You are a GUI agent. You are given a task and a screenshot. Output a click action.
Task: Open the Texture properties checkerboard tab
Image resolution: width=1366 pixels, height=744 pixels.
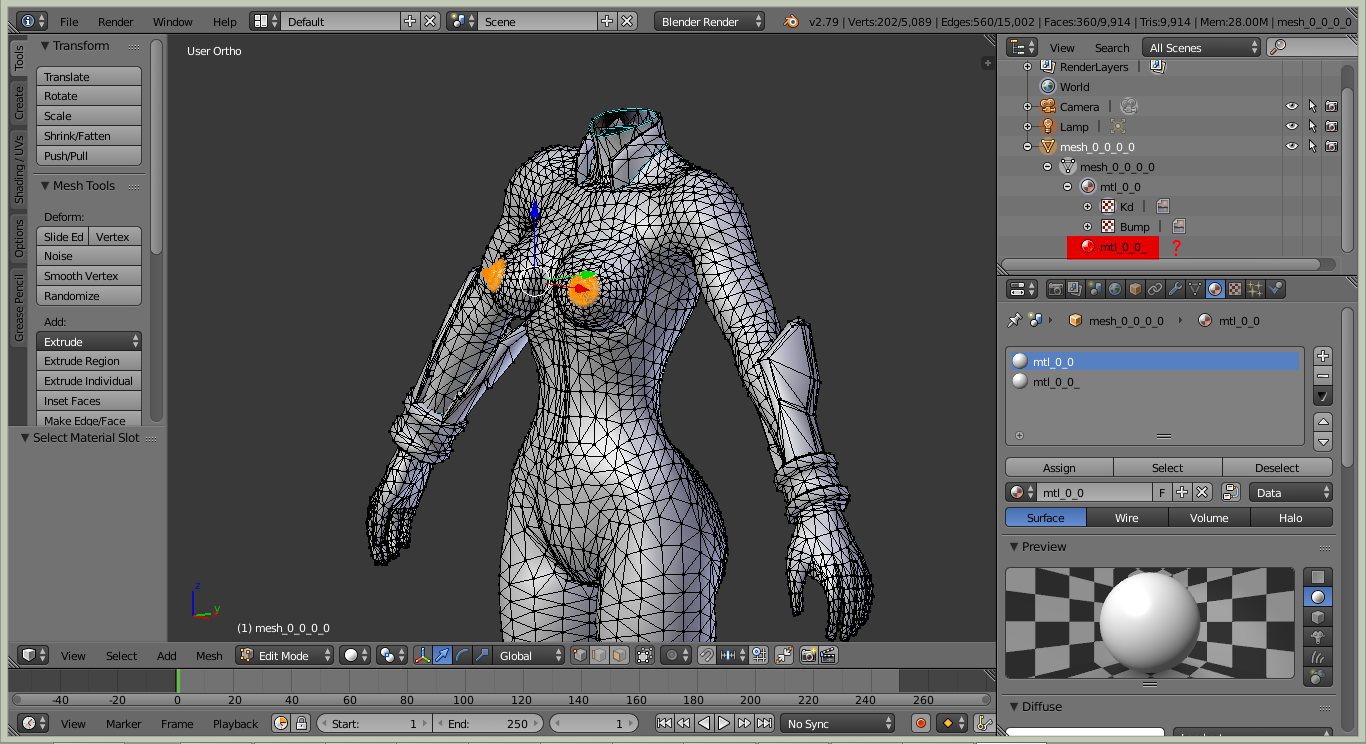pyautogui.click(x=1235, y=289)
